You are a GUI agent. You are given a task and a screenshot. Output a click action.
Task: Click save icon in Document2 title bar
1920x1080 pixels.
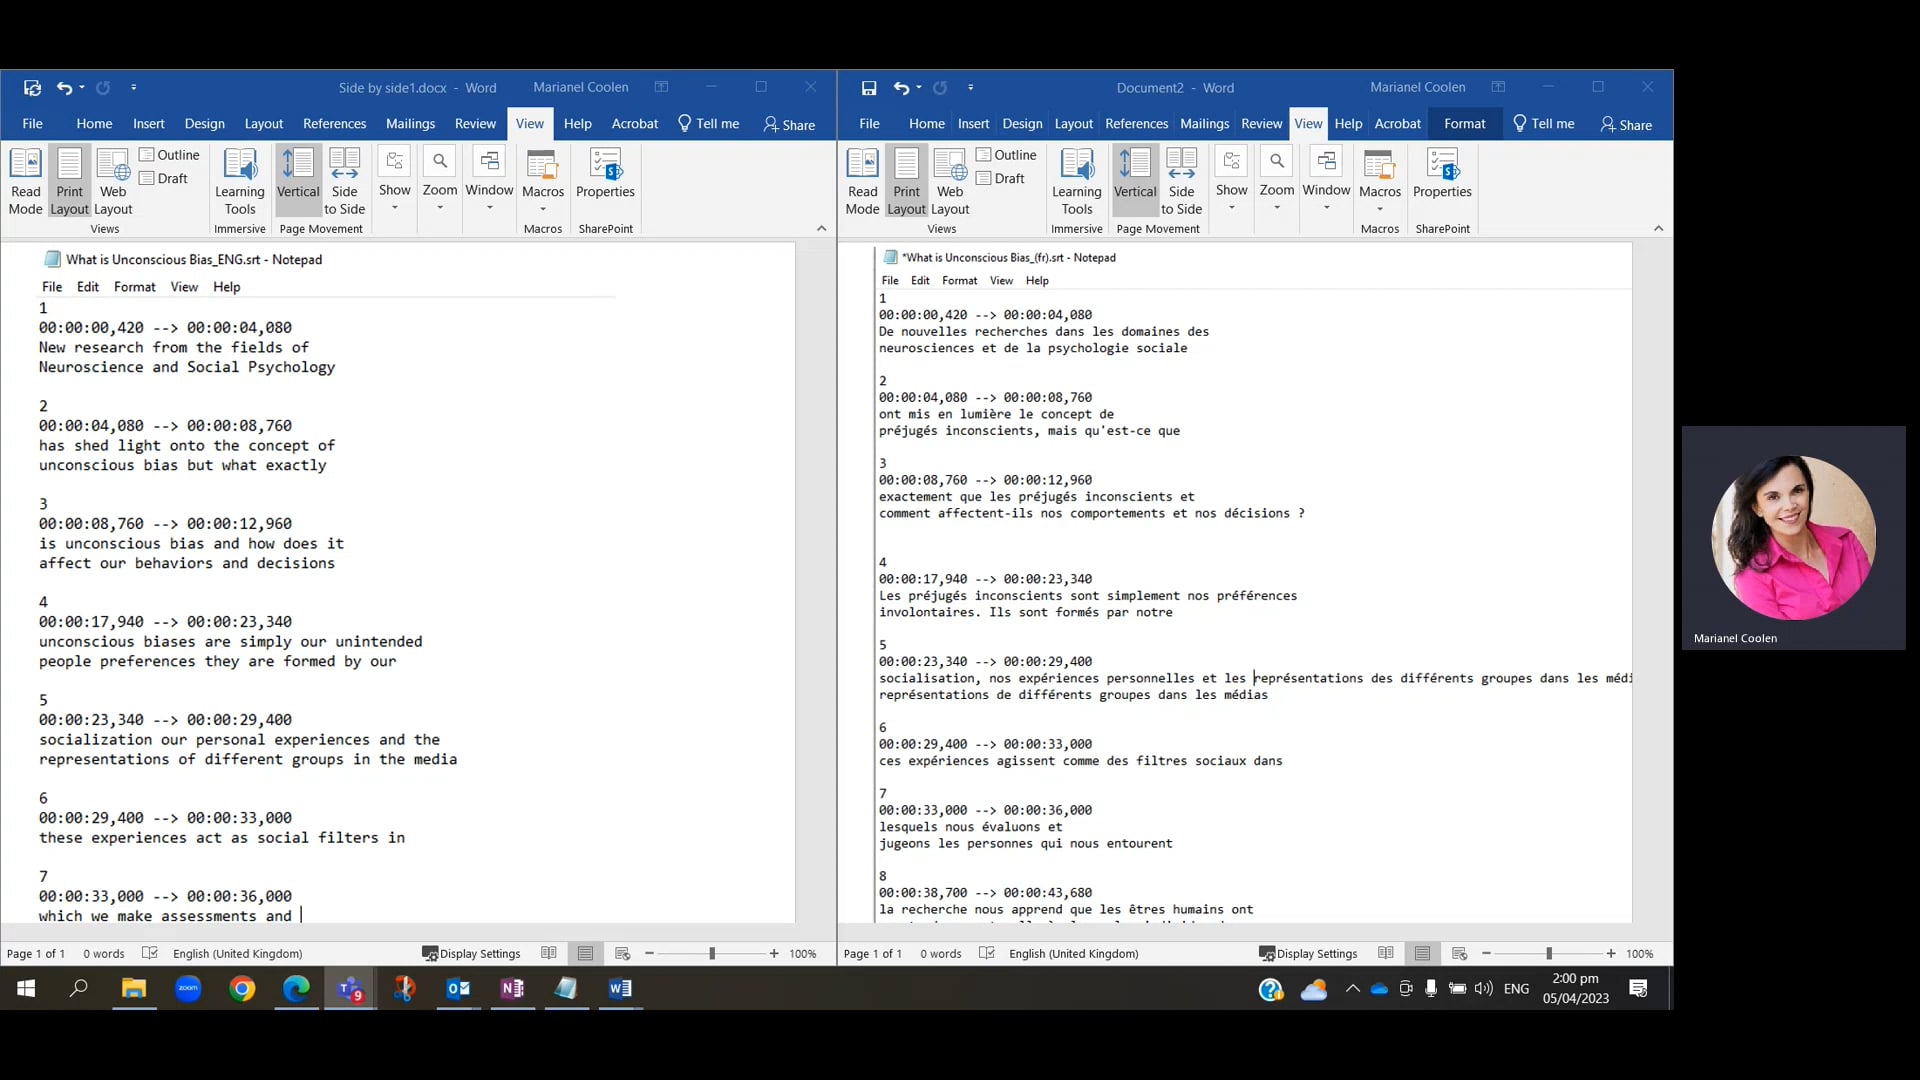(x=869, y=88)
